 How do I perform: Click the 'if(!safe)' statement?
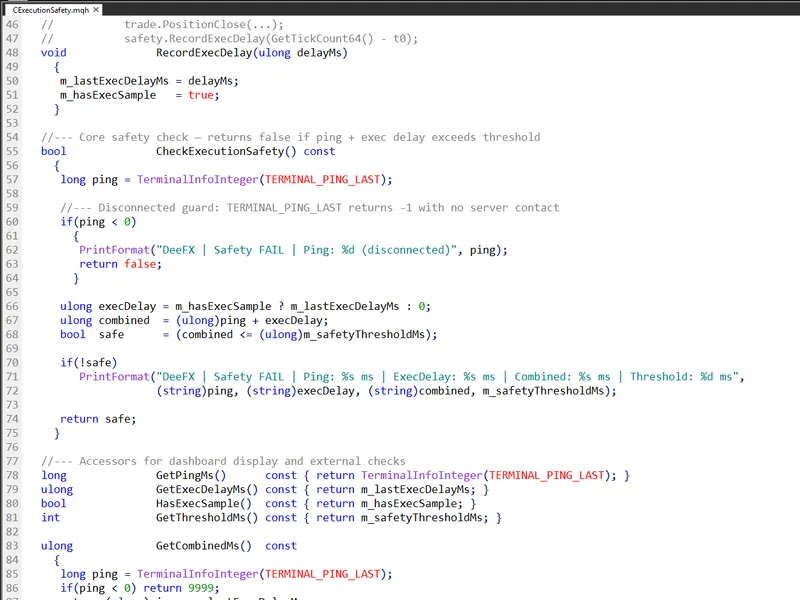coord(89,362)
